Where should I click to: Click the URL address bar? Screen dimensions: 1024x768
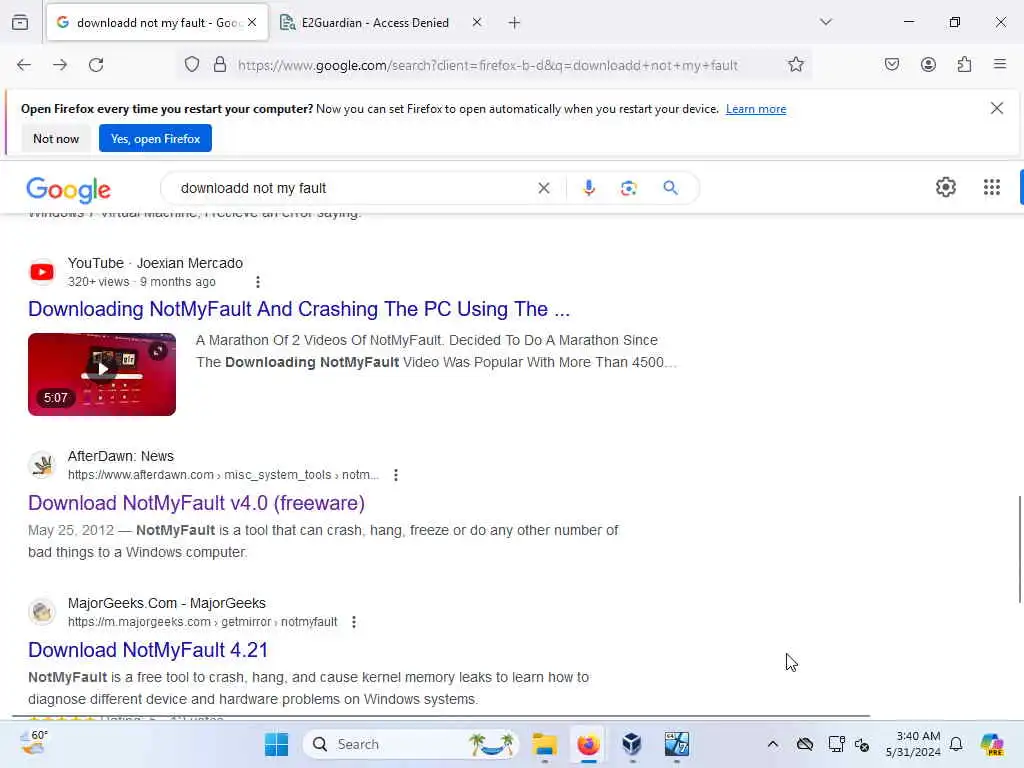pos(490,65)
